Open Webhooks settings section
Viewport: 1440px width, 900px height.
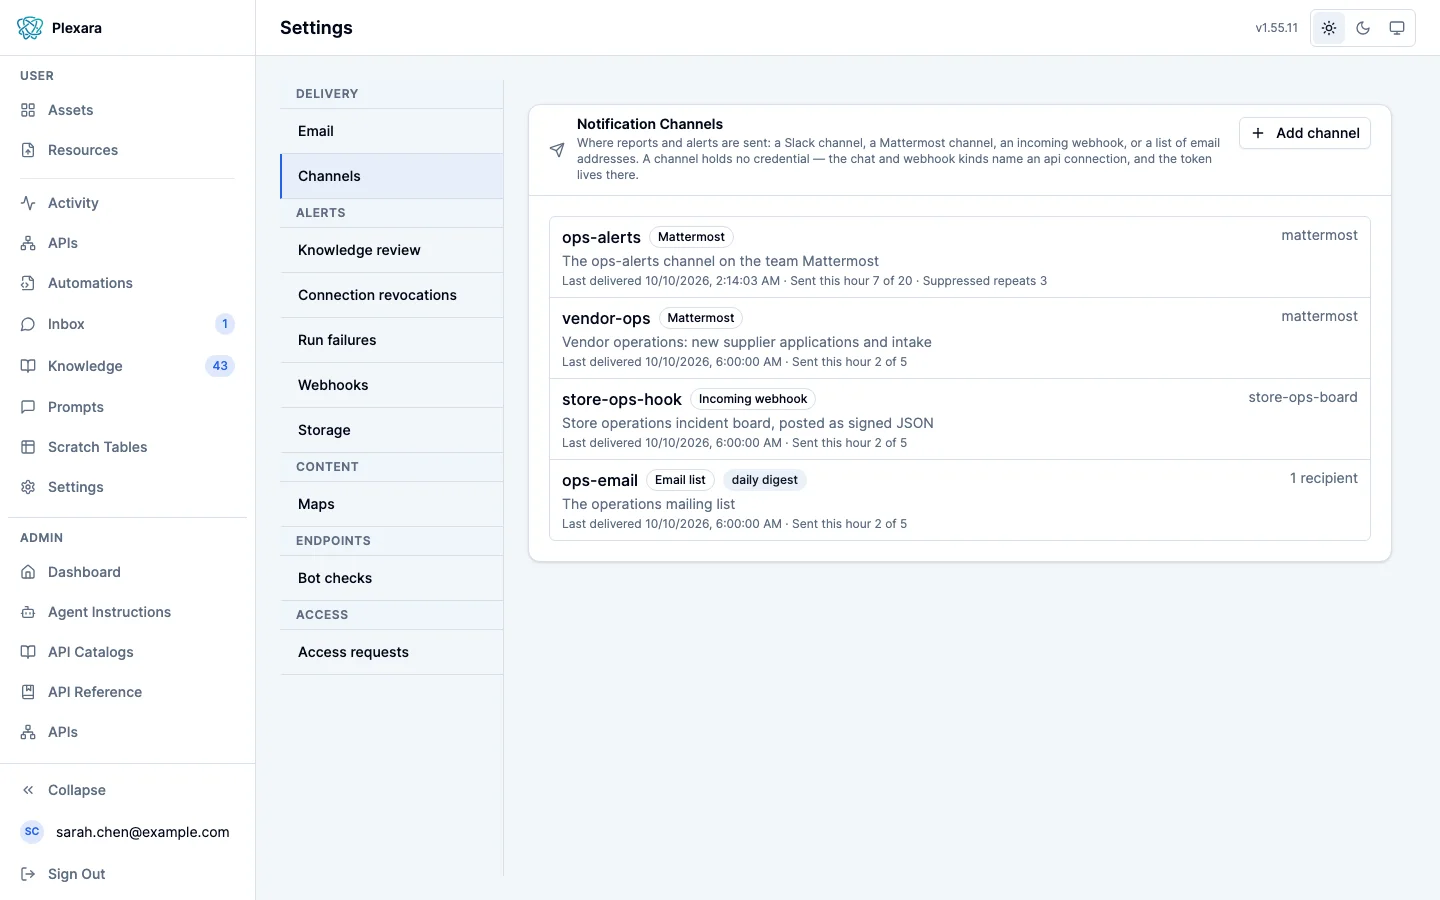tap(392, 385)
